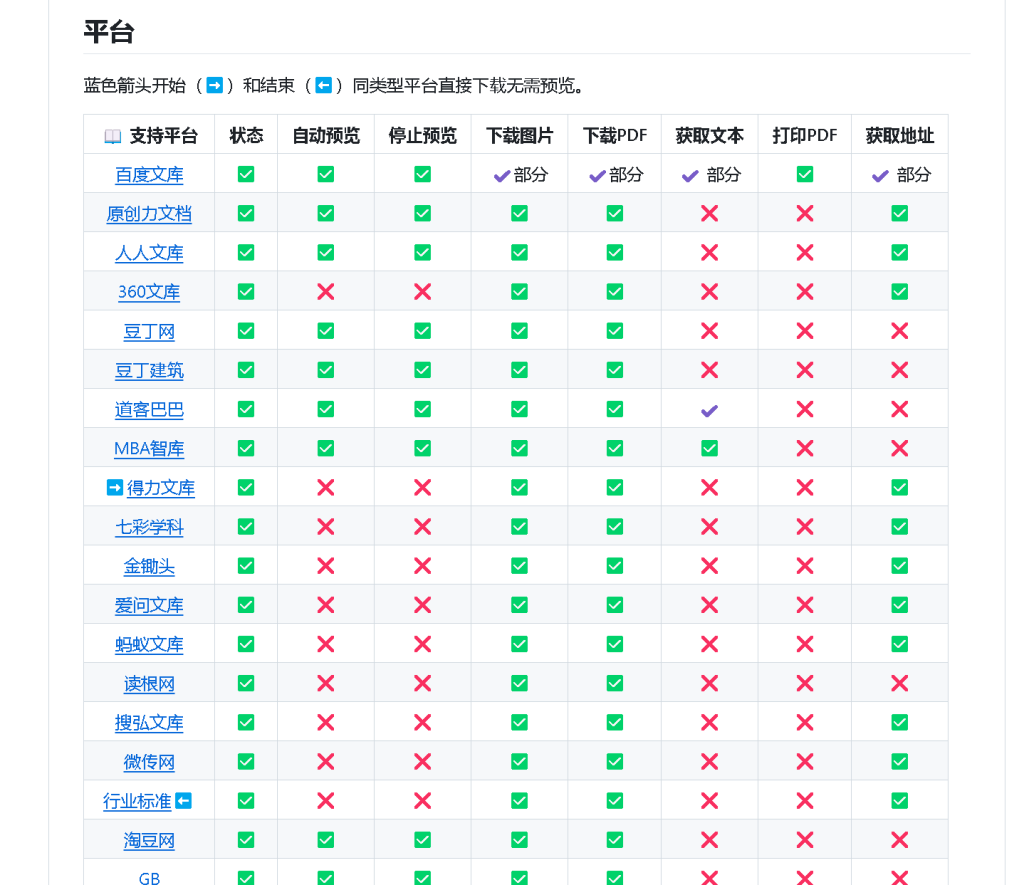Click the red cross in MBA智库 打印PDF cell
The height and width of the screenshot is (885, 1024).
click(x=805, y=449)
